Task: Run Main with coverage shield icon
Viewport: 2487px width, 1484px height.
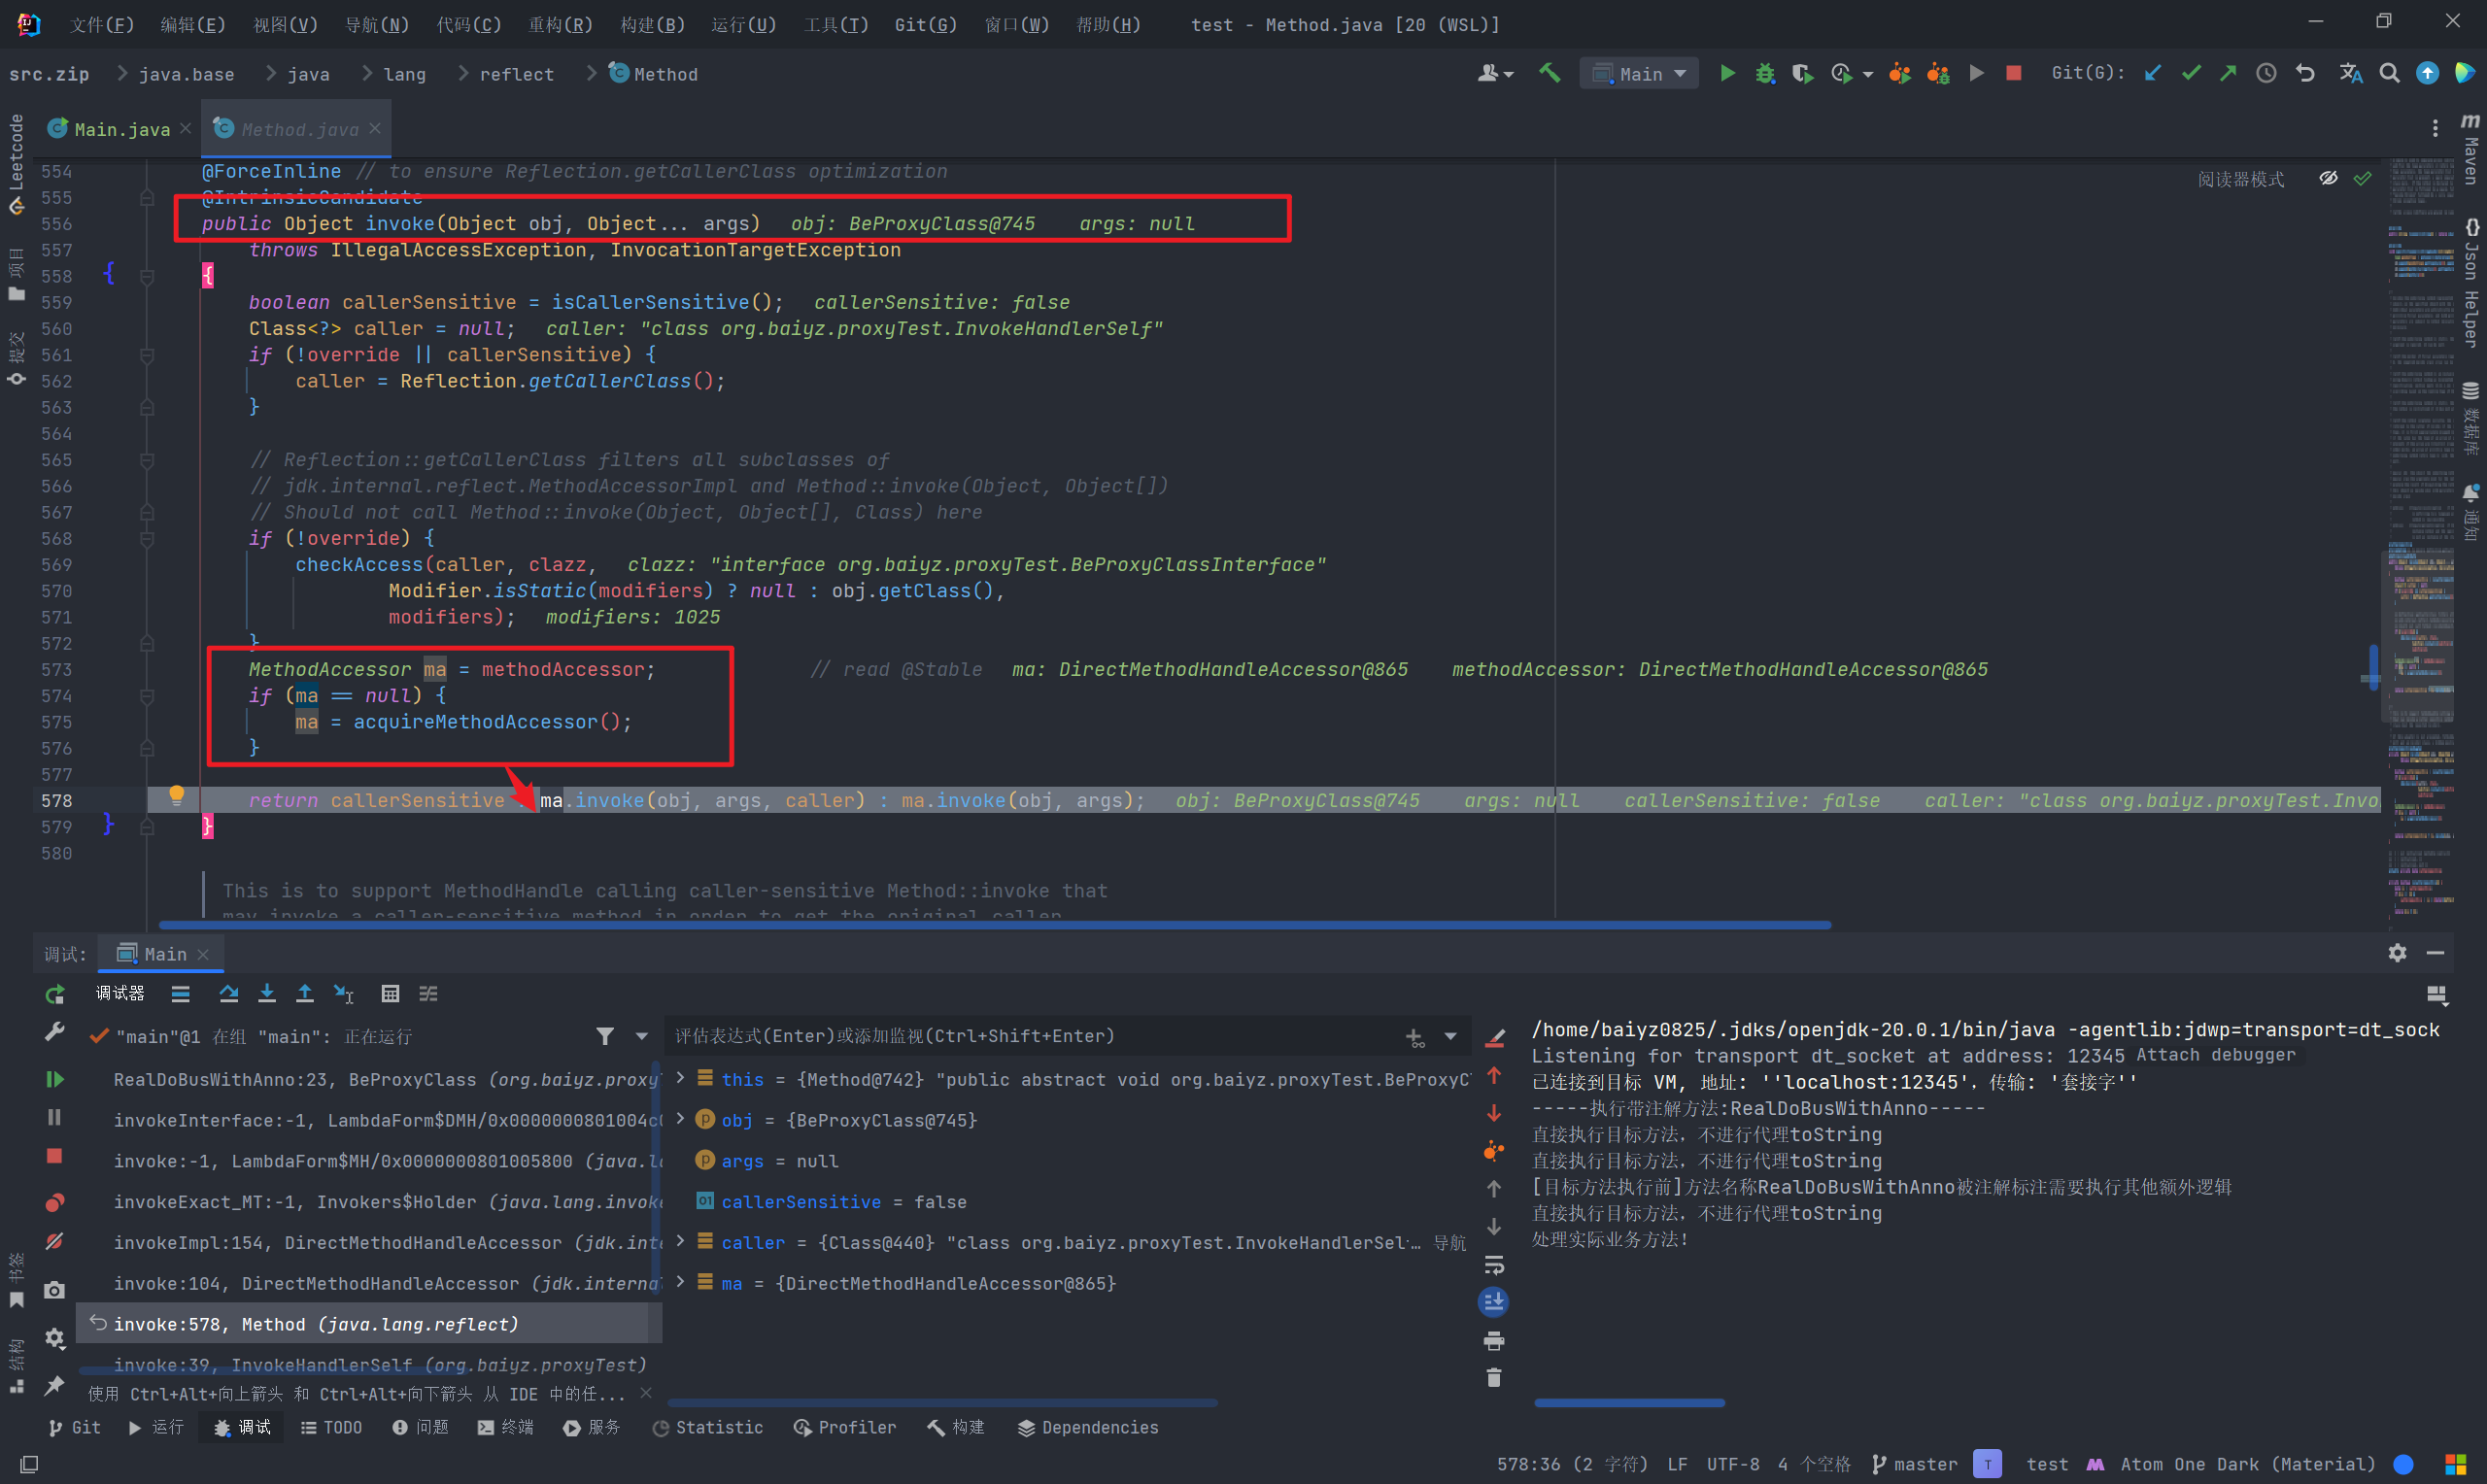Action: 1803,73
